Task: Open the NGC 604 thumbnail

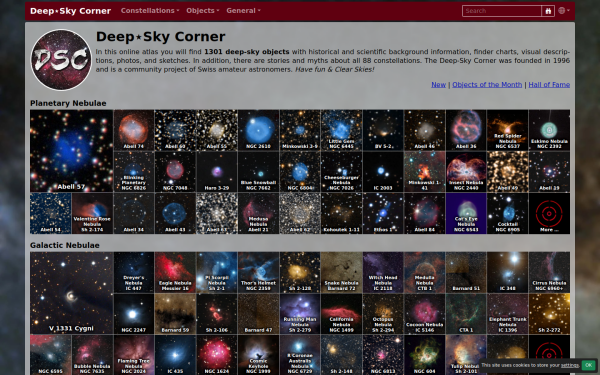Action: (x=424, y=355)
